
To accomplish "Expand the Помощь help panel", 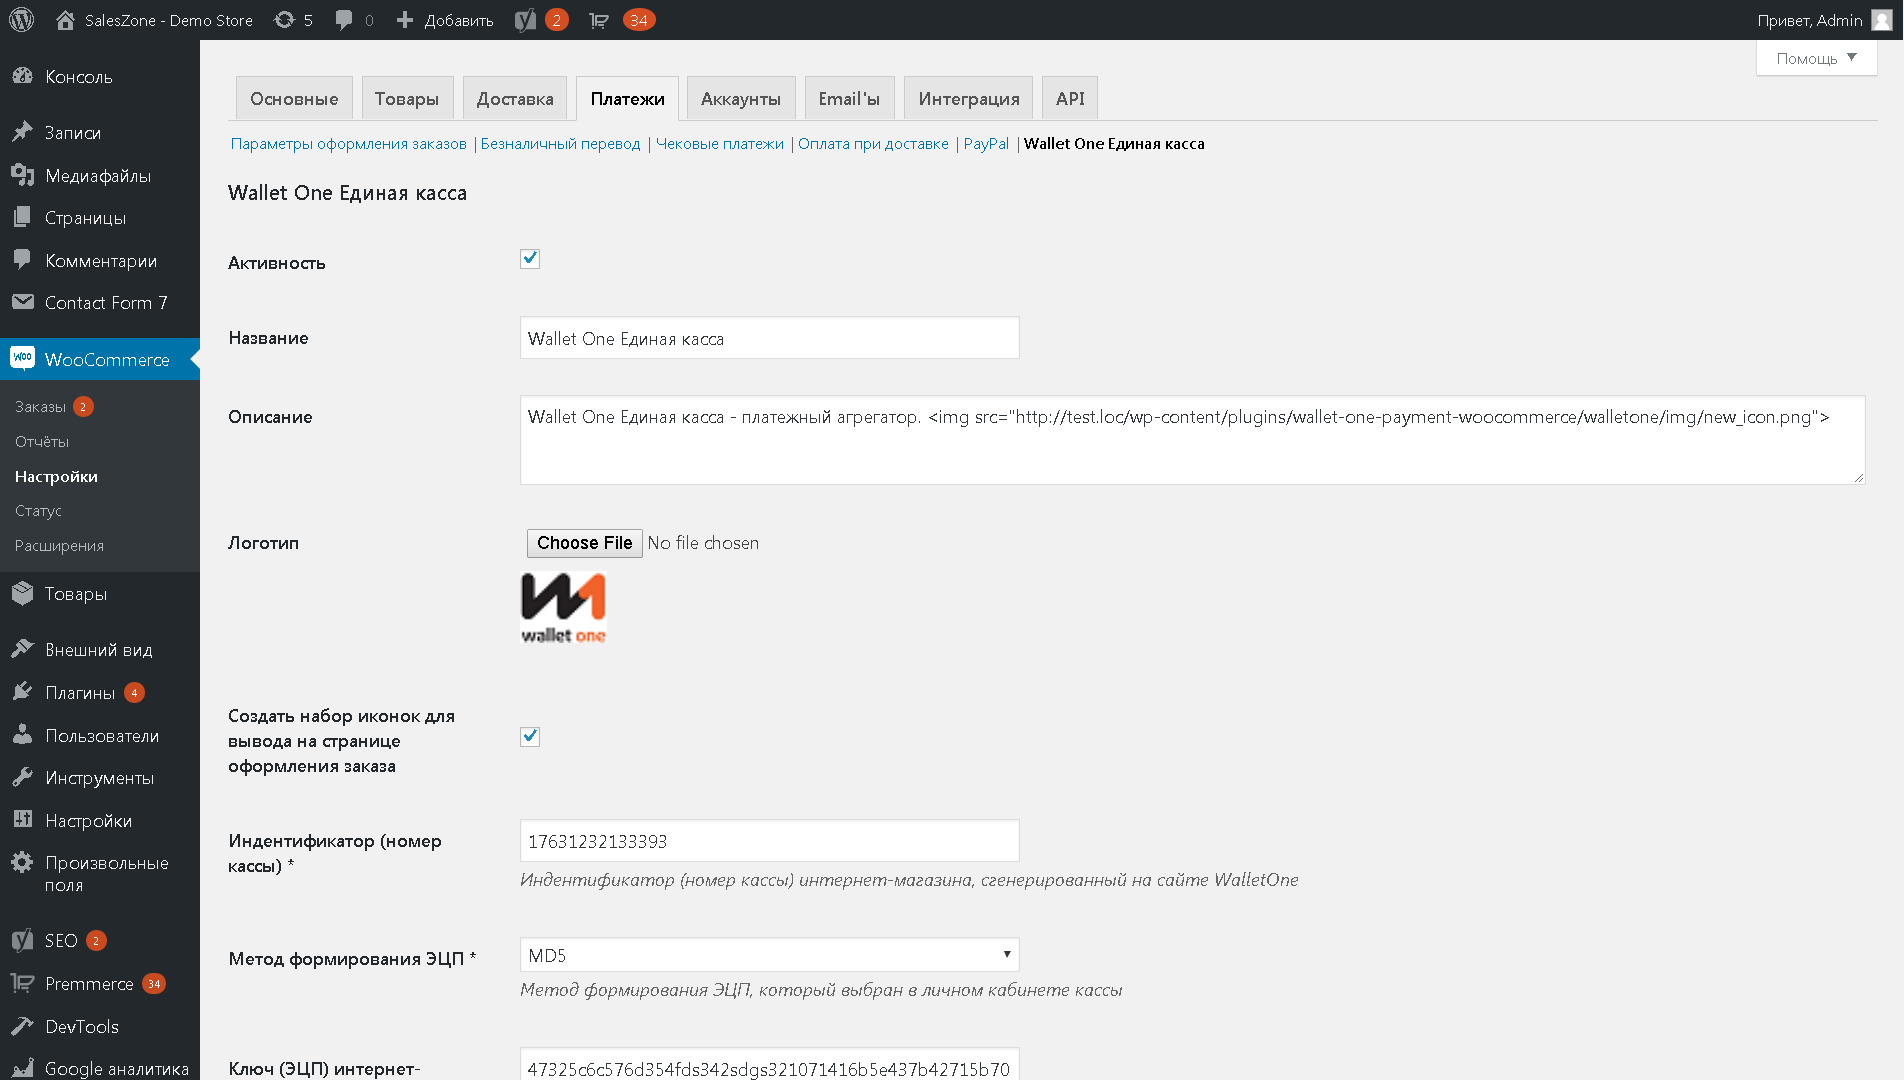I will click(1816, 58).
